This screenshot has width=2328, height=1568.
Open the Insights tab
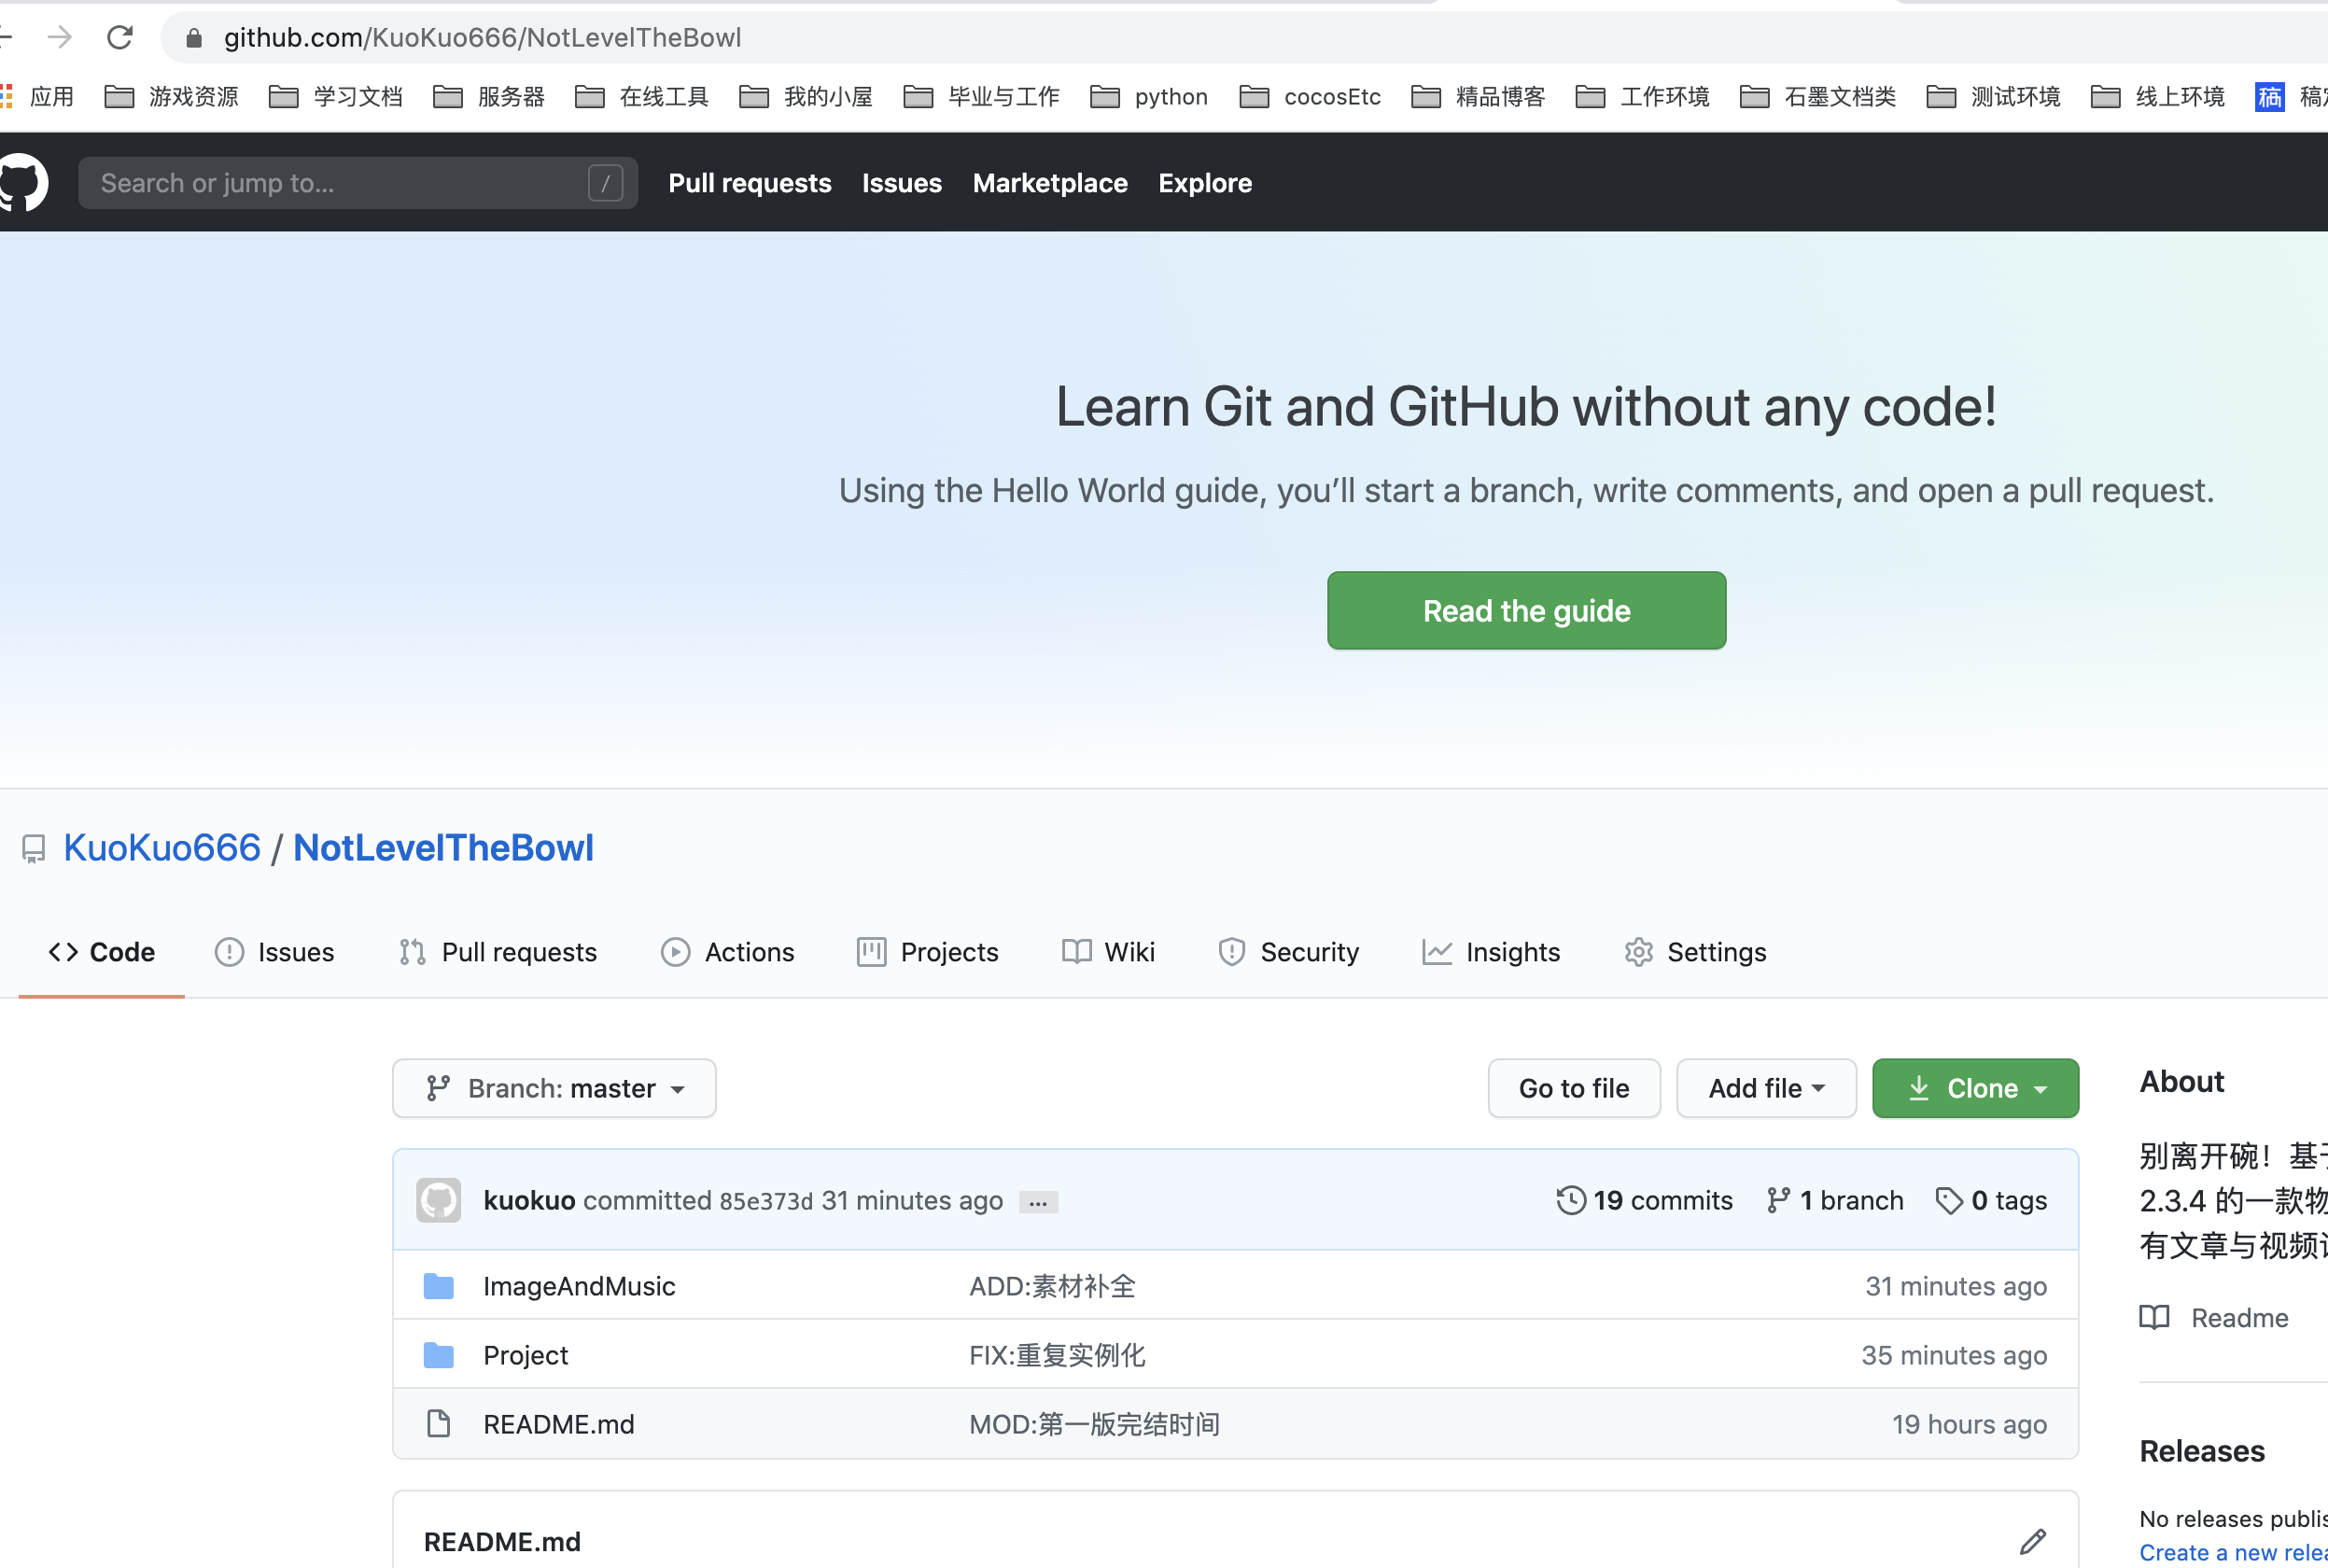pos(1491,952)
